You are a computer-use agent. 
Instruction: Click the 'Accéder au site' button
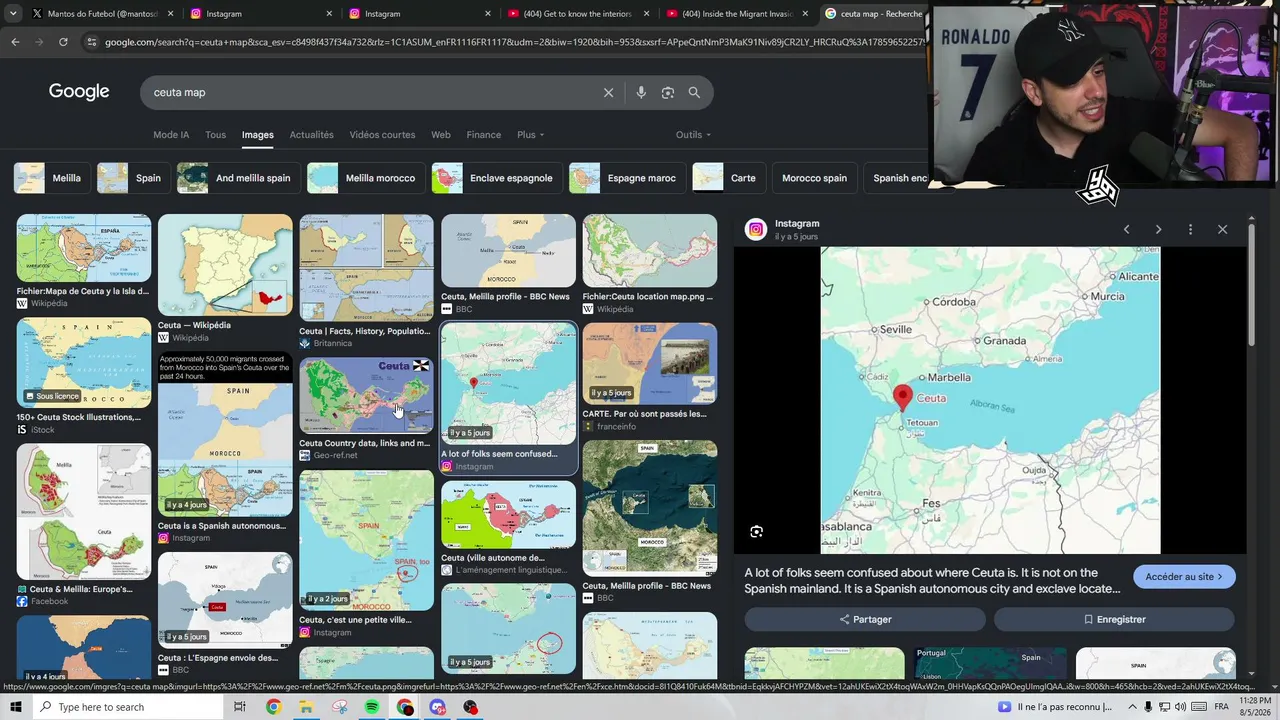pos(1184,577)
